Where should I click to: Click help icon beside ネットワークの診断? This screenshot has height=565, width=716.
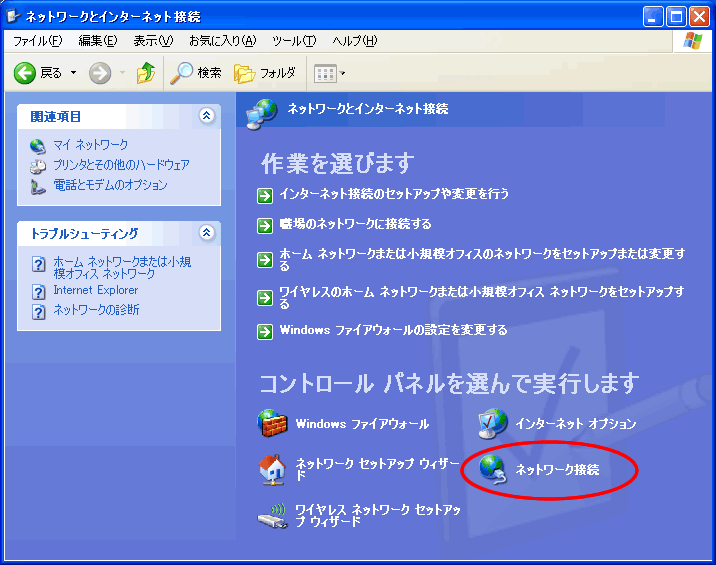(39, 312)
